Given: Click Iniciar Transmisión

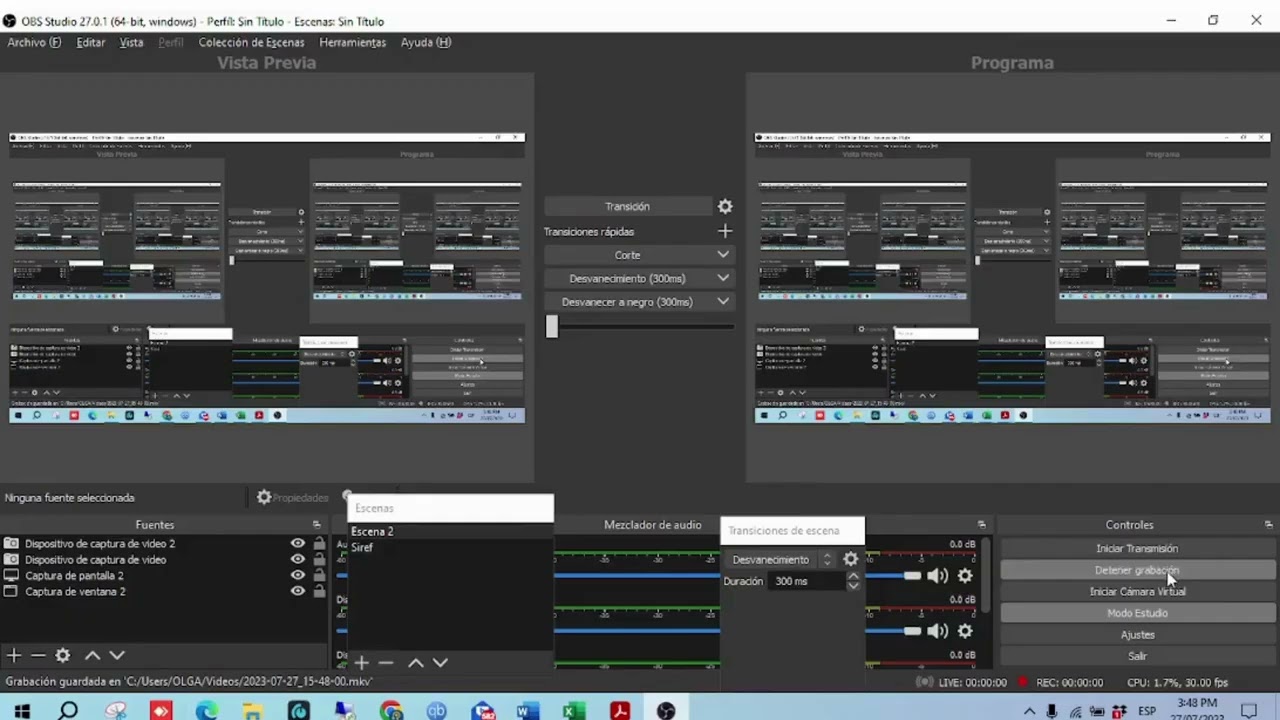Looking at the screenshot, I should [x=1137, y=548].
